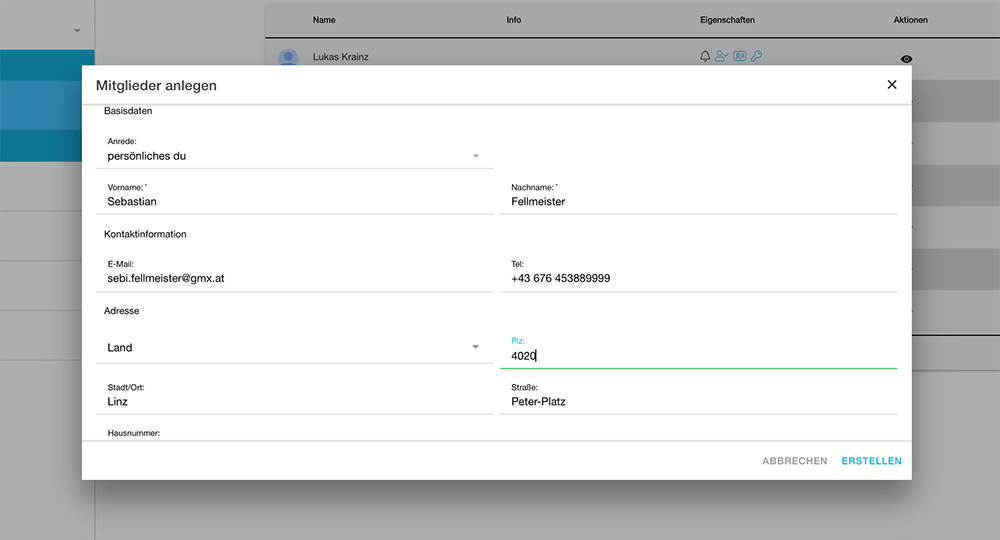
Task: Click the Adresse section heading
Action: (122, 311)
